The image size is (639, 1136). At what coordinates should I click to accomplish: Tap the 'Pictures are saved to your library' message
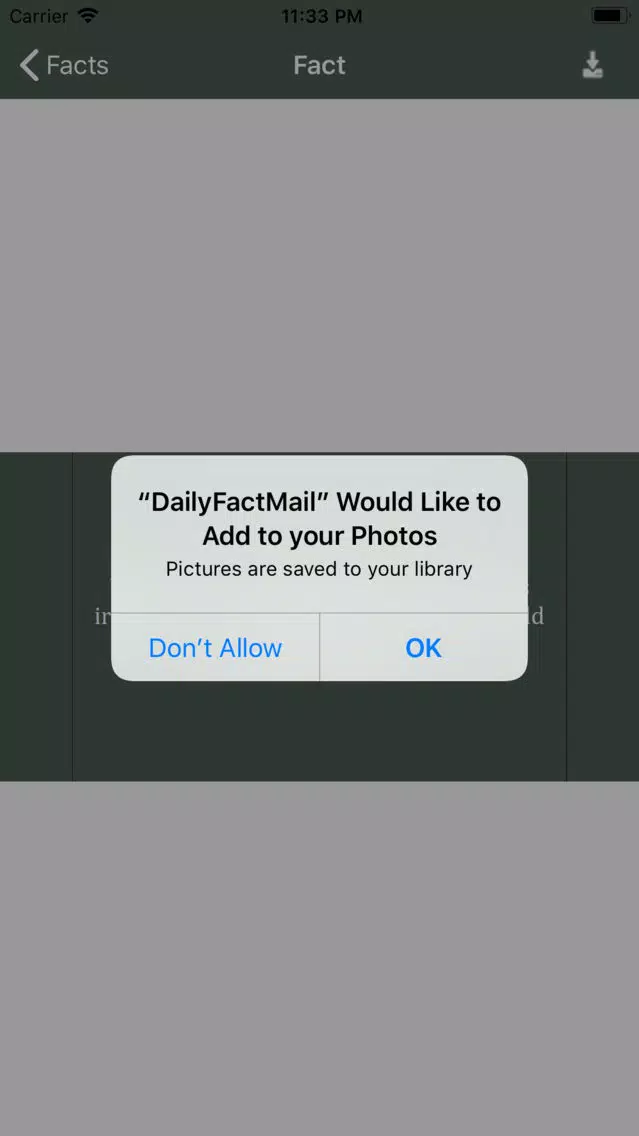click(x=320, y=569)
